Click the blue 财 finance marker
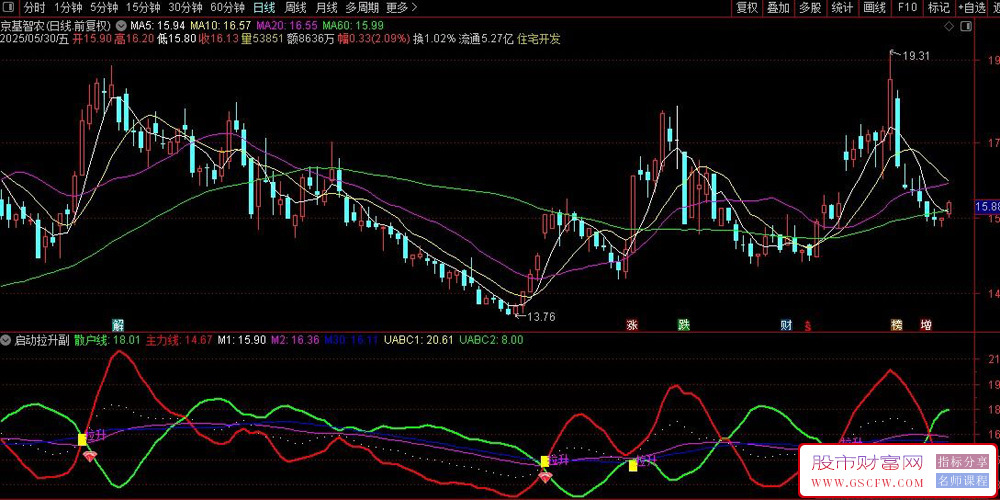The height and width of the screenshot is (500, 1000). point(786,325)
